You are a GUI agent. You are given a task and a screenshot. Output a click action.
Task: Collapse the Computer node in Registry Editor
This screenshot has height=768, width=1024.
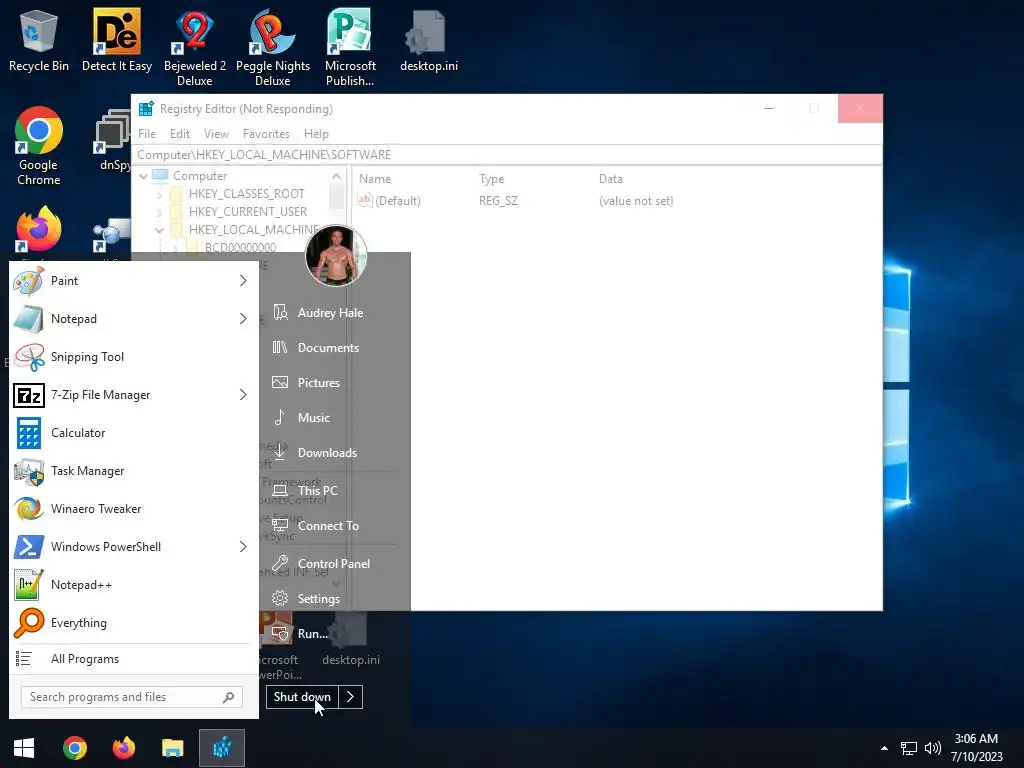point(143,176)
